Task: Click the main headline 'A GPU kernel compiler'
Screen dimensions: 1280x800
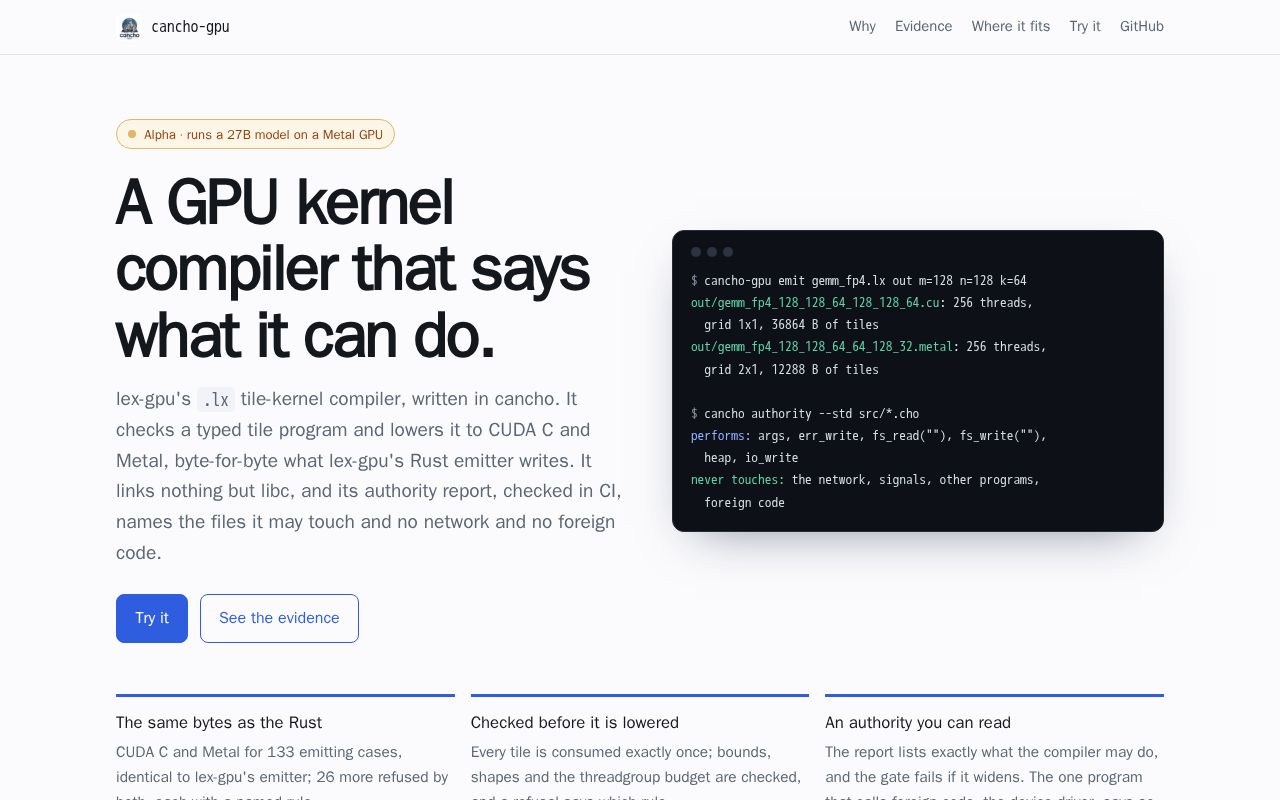Action: 353,269
